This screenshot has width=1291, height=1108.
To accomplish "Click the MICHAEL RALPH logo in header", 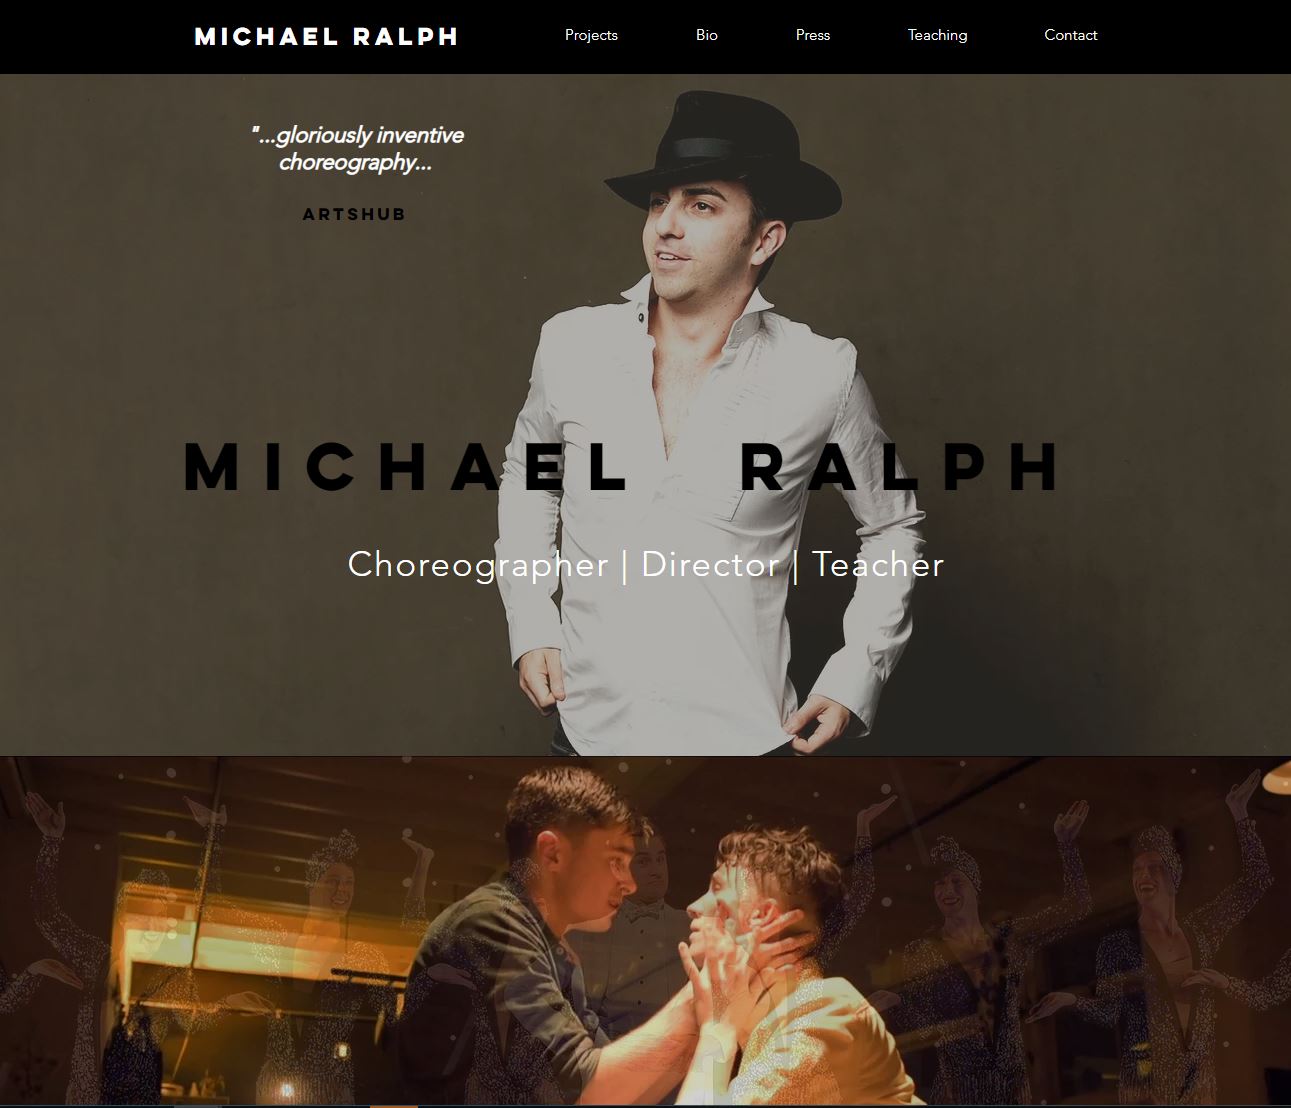I will coord(326,36).
